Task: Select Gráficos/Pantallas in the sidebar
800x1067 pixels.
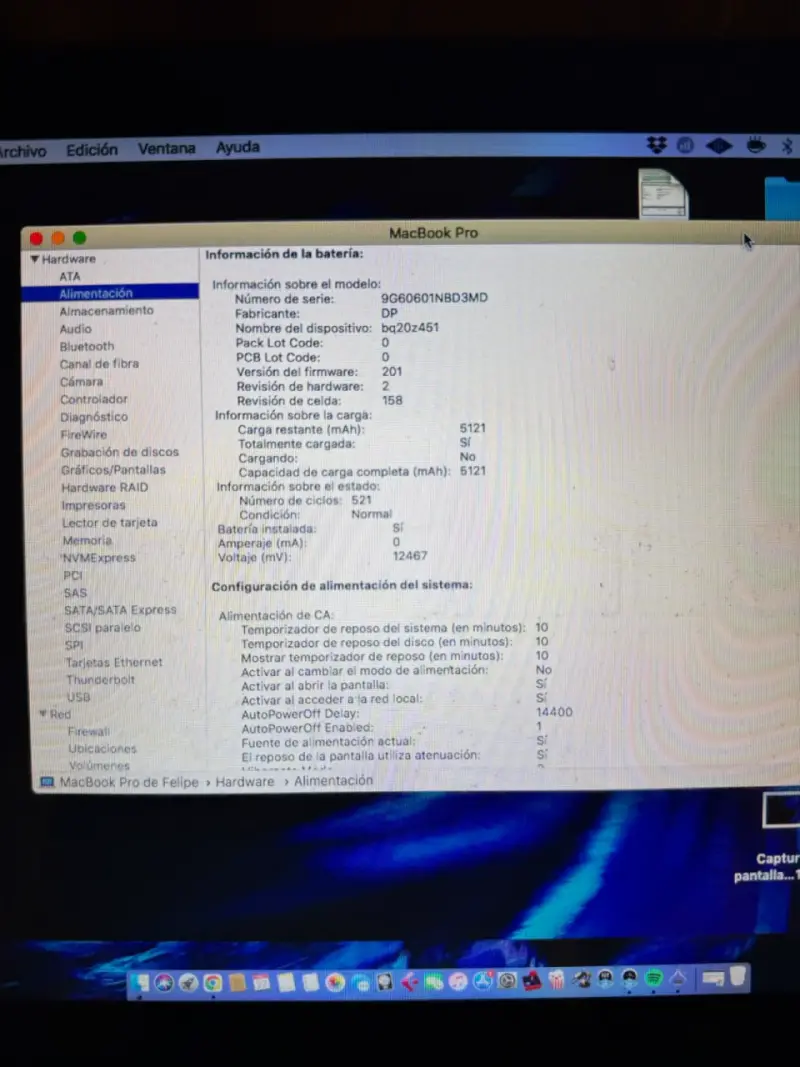Action: 114,470
